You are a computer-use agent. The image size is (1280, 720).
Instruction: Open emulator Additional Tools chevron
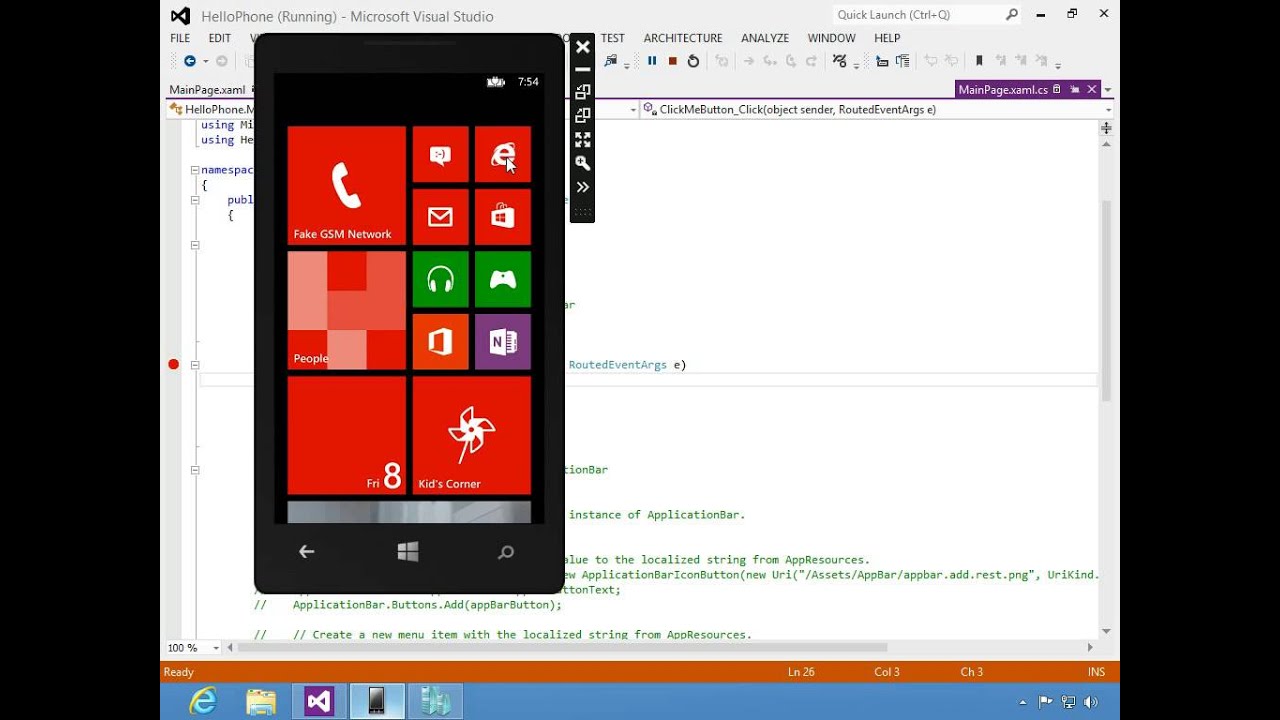point(583,187)
